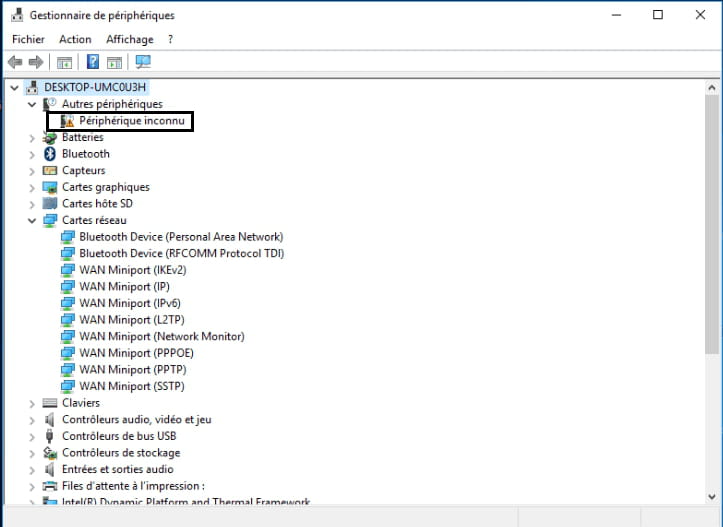Image resolution: width=723 pixels, height=527 pixels.
Task: Click the Cartes graphiques category icon
Action: (x=49, y=187)
